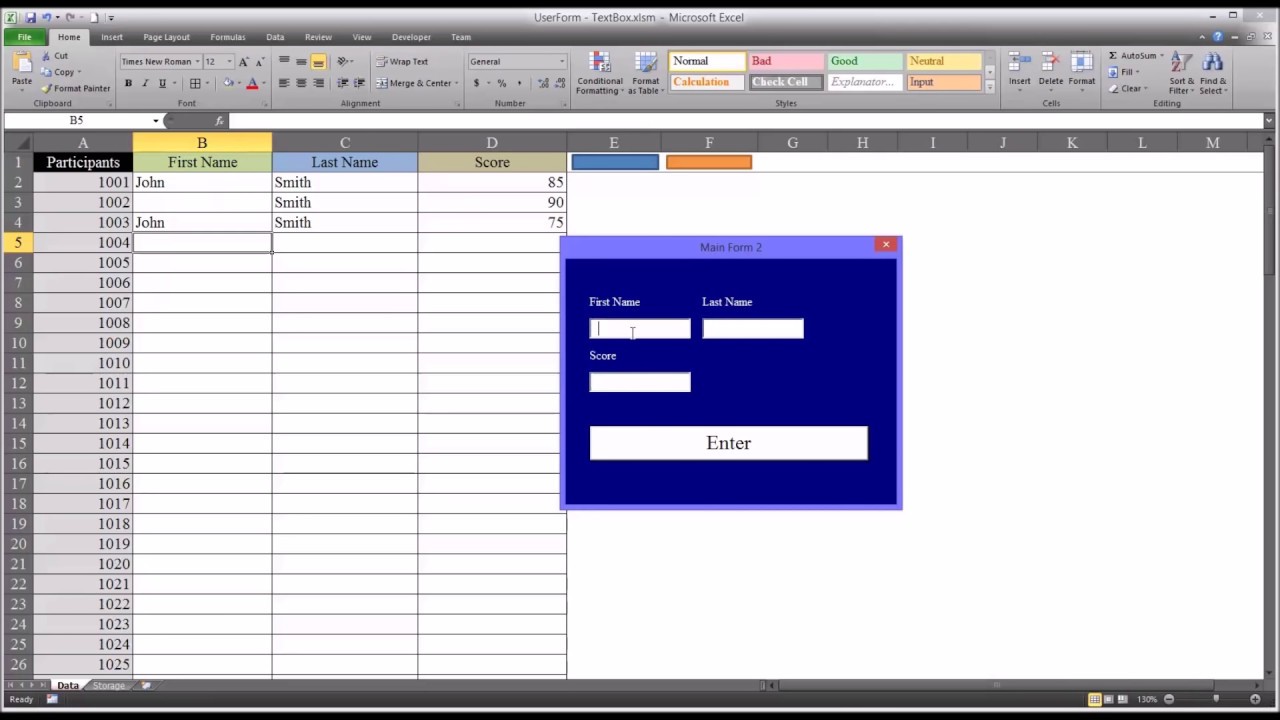Open the Name Box dropdown arrow
The width and height of the screenshot is (1280, 720).
point(156,121)
